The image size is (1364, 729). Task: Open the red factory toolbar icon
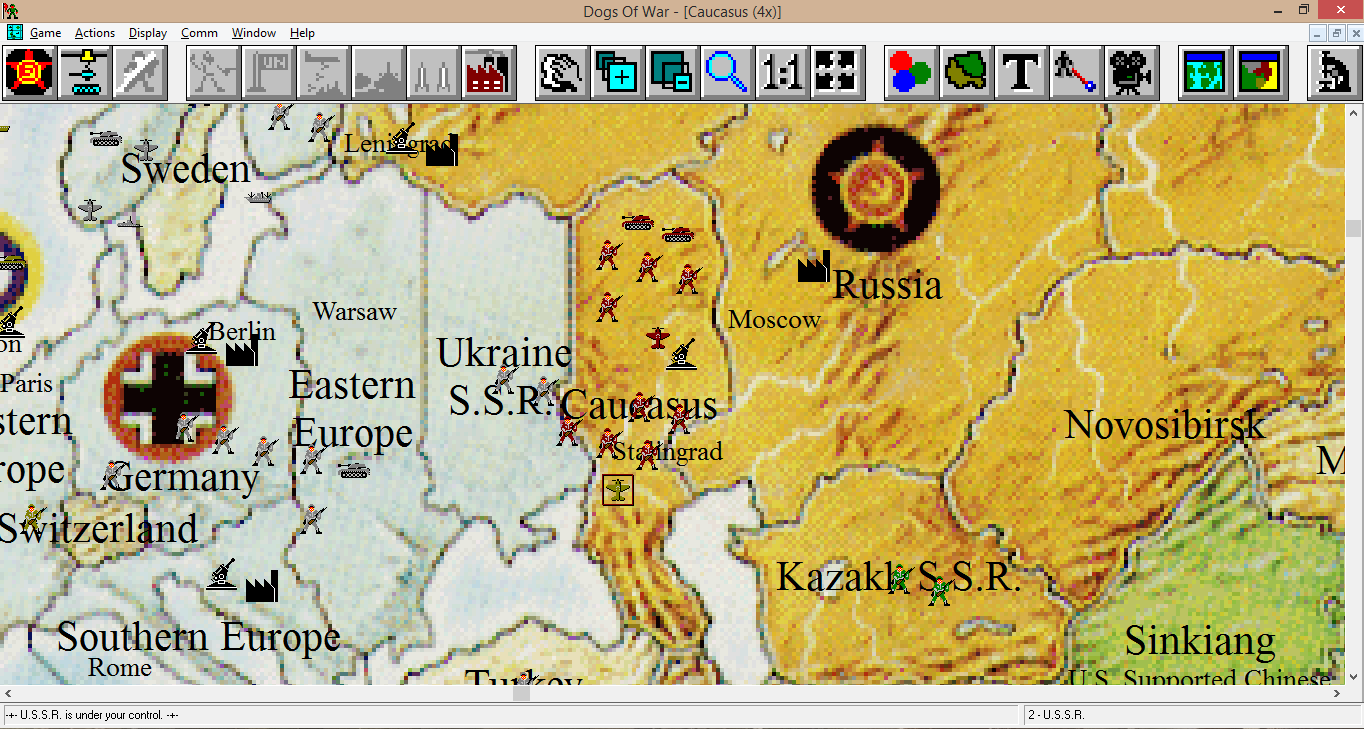tap(489, 72)
